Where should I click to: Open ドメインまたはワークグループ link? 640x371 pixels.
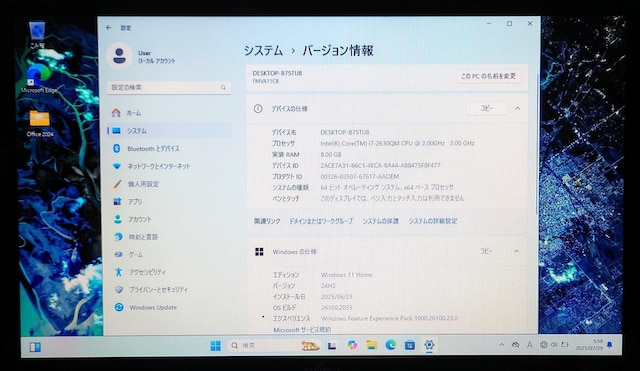[321, 221]
